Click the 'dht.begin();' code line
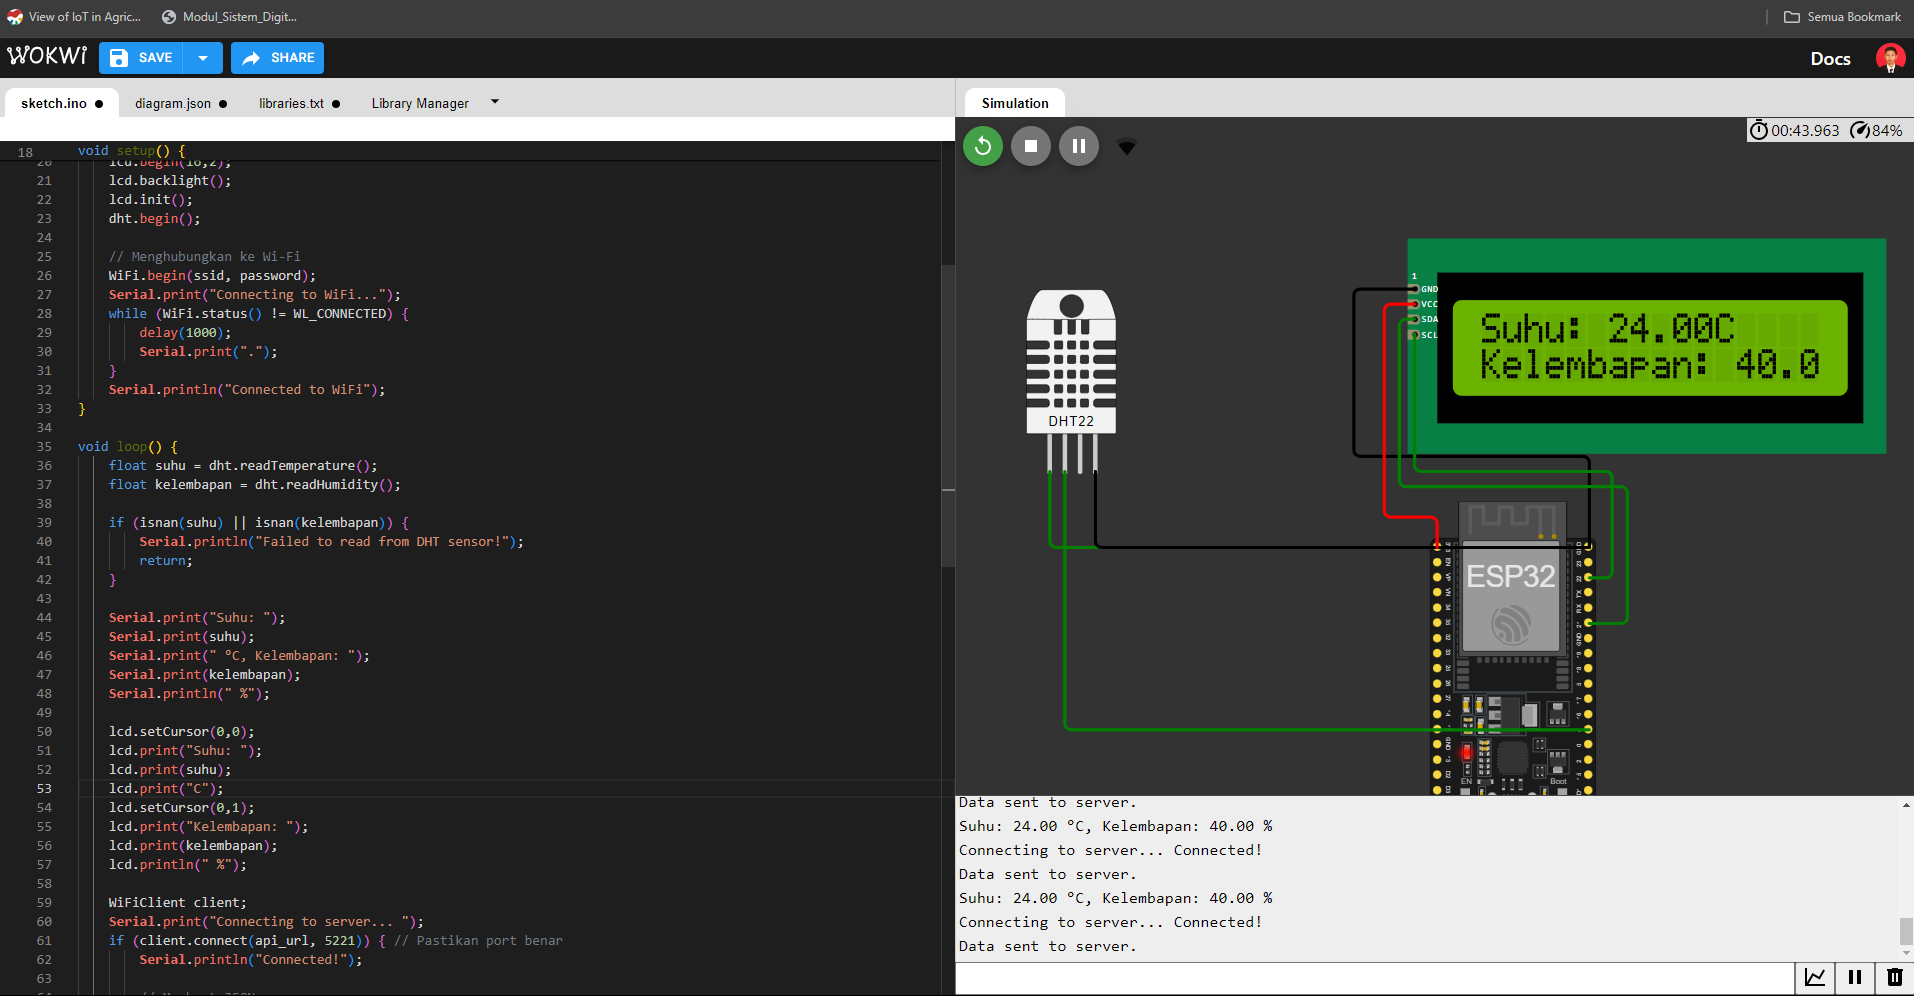Screen dimensions: 1914x996 pyautogui.click(x=155, y=218)
